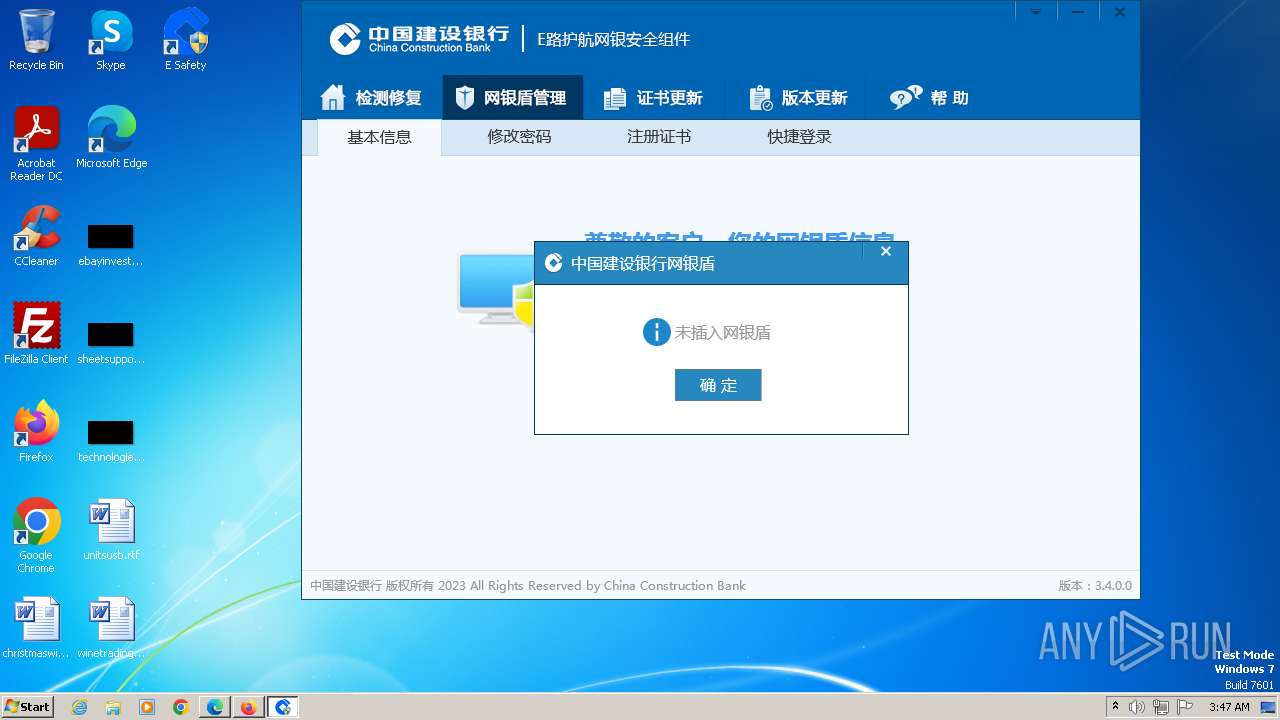Select the ebayinvest... desktop file
The height and width of the screenshot is (720, 1280).
[111, 245]
